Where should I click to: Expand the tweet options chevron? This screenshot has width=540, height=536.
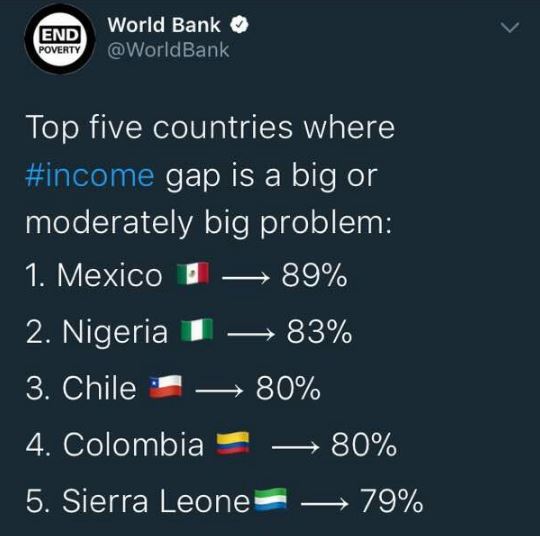pyautogui.click(x=510, y=27)
